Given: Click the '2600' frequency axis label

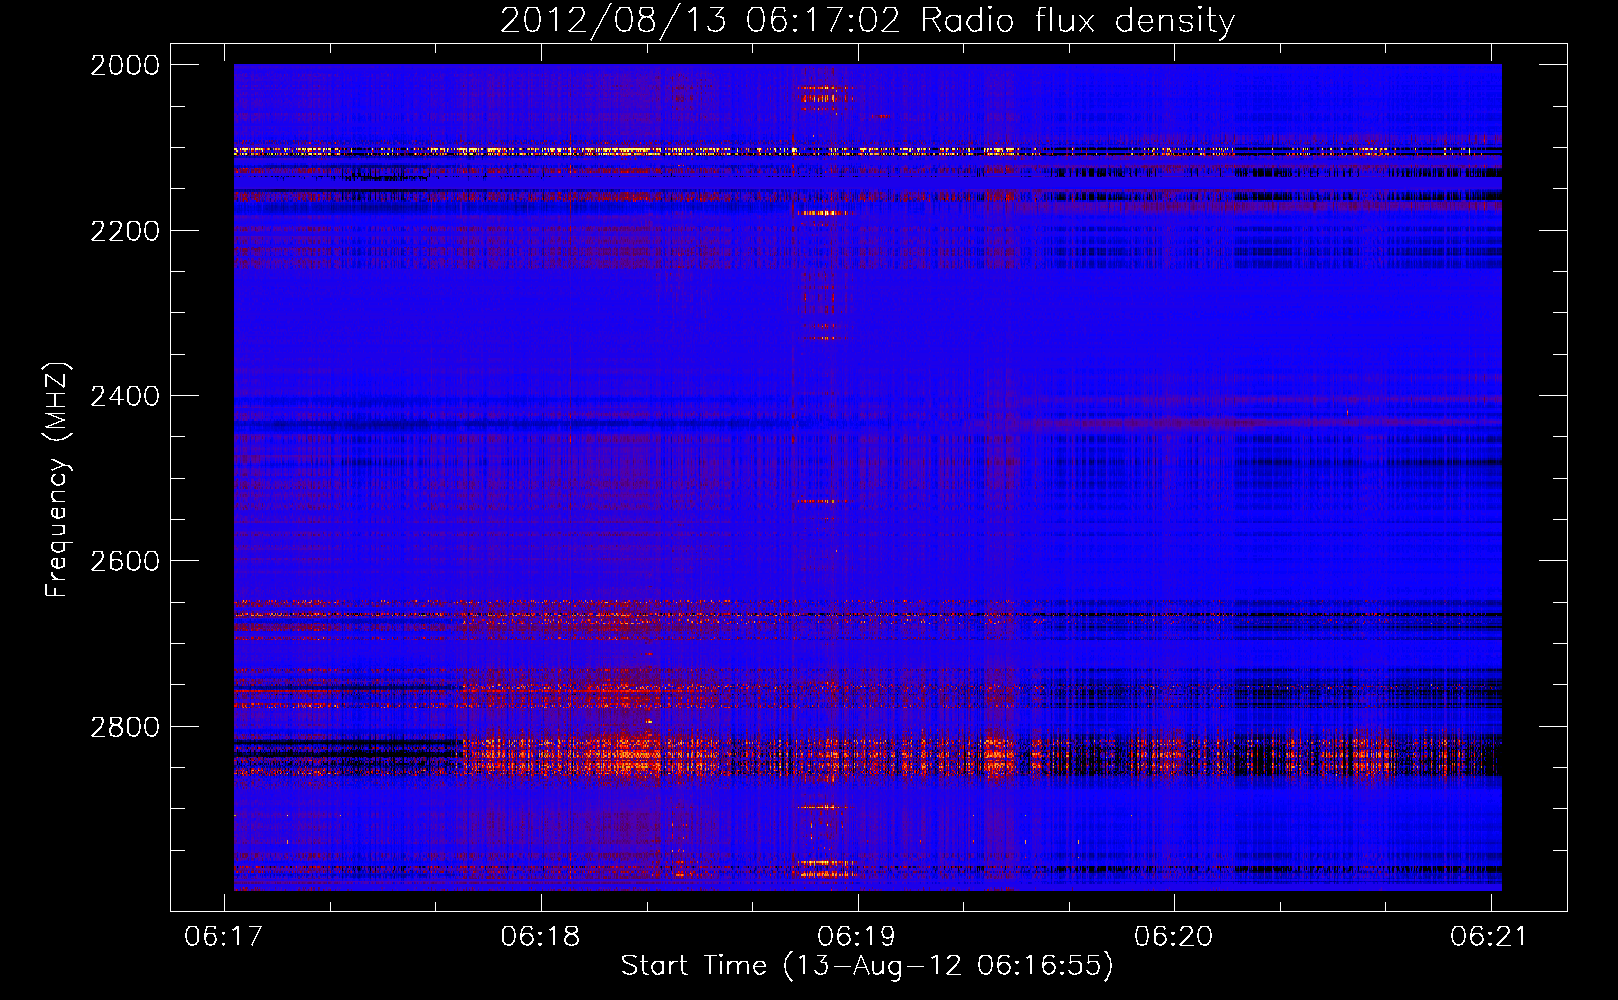Looking at the screenshot, I should [125, 561].
